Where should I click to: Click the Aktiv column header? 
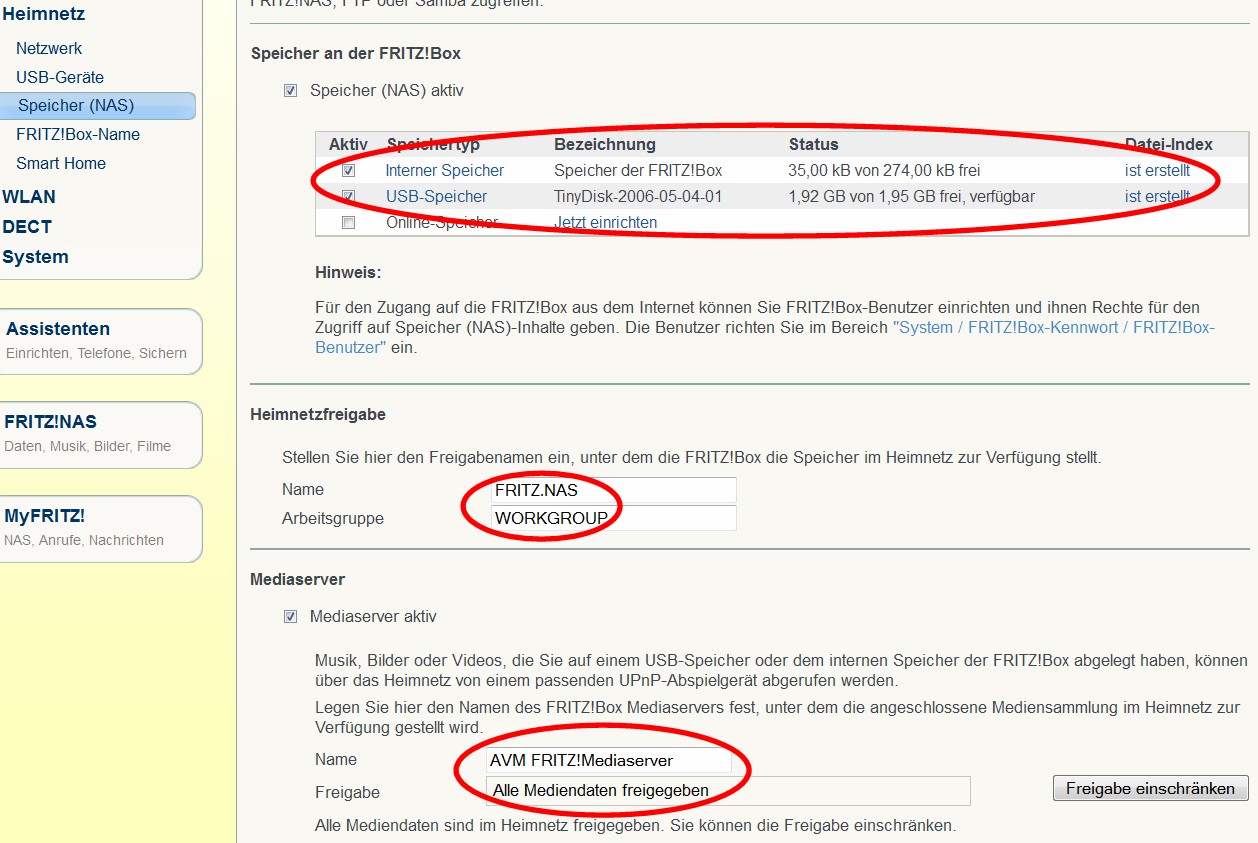click(x=348, y=145)
